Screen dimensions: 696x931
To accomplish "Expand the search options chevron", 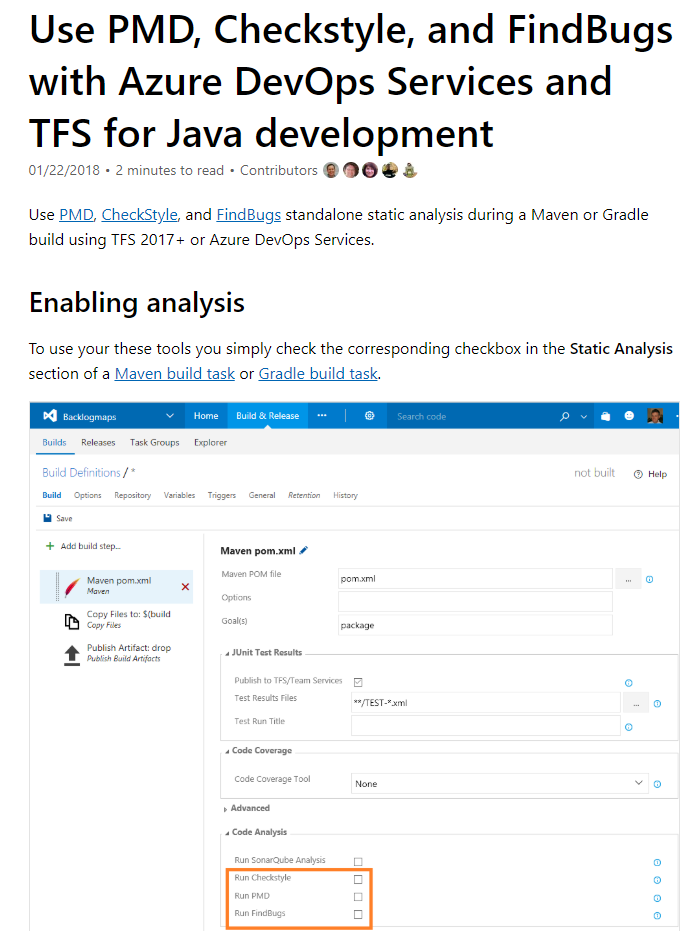I will point(584,417).
